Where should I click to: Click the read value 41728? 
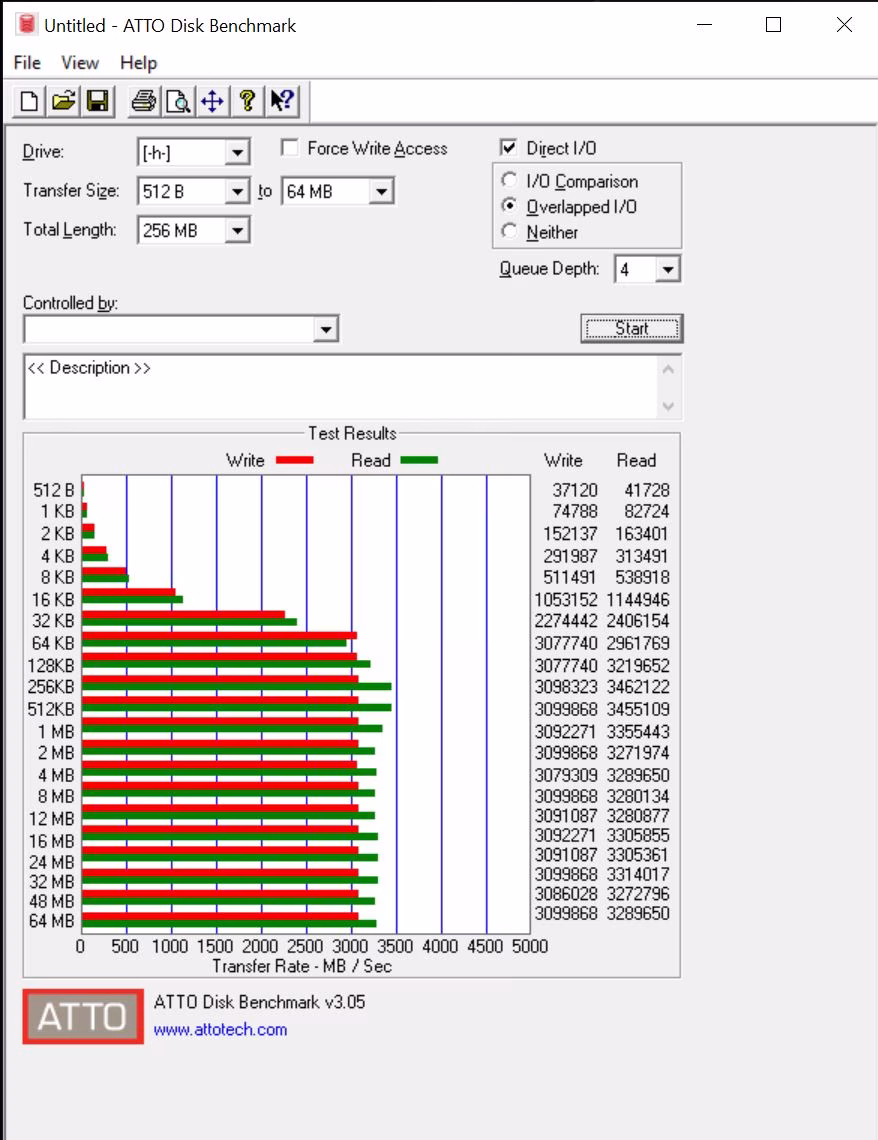pos(647,490)
